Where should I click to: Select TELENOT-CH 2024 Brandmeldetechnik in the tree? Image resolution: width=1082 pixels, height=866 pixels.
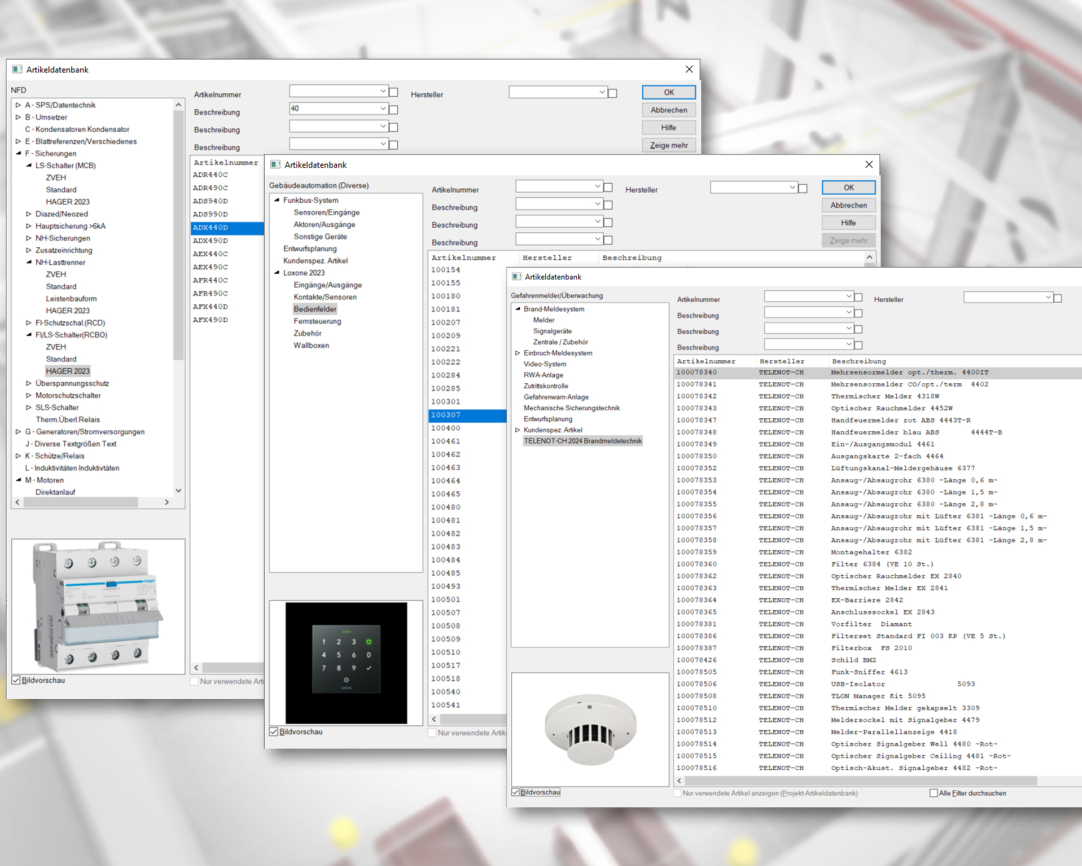582,441
